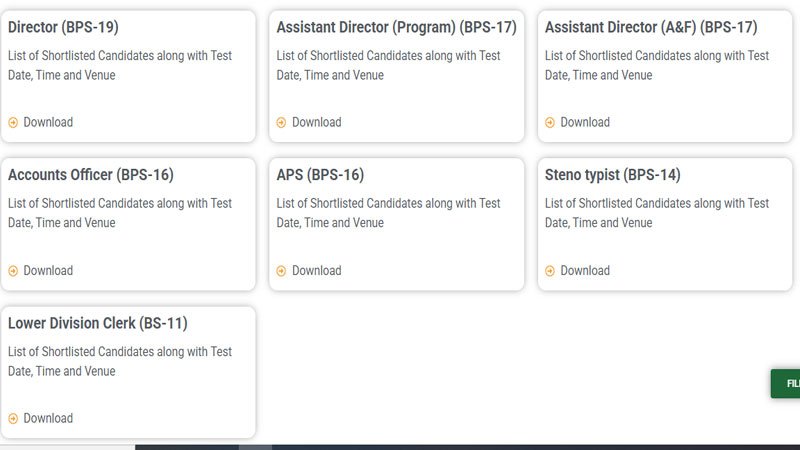Click the arrow icon in Accounts Officer card
This screenshot has height=450, width=800.
click(13, 271)
